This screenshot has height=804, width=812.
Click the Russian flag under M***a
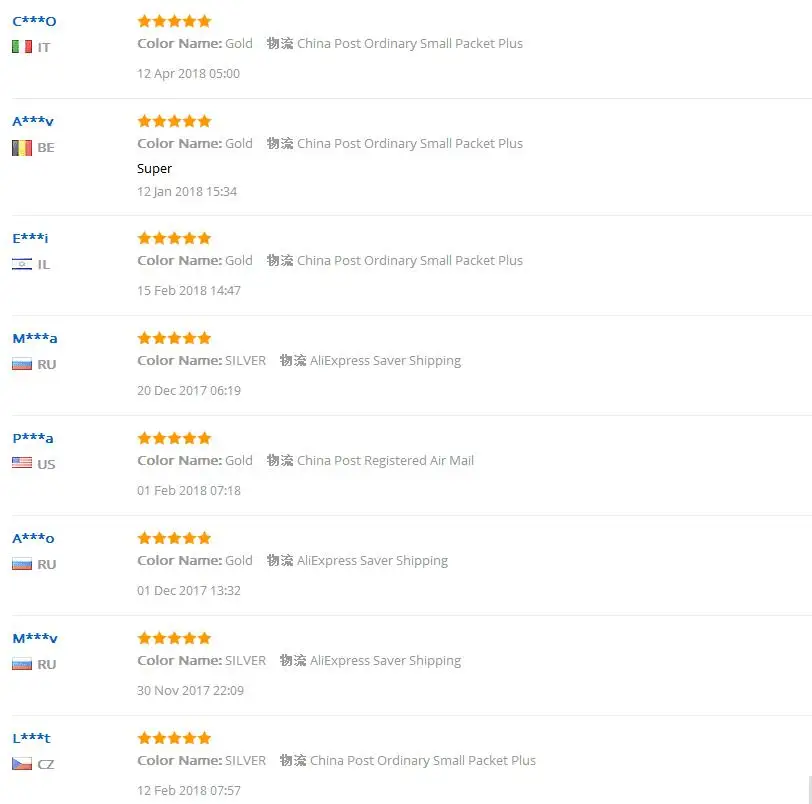coord(22,364)
